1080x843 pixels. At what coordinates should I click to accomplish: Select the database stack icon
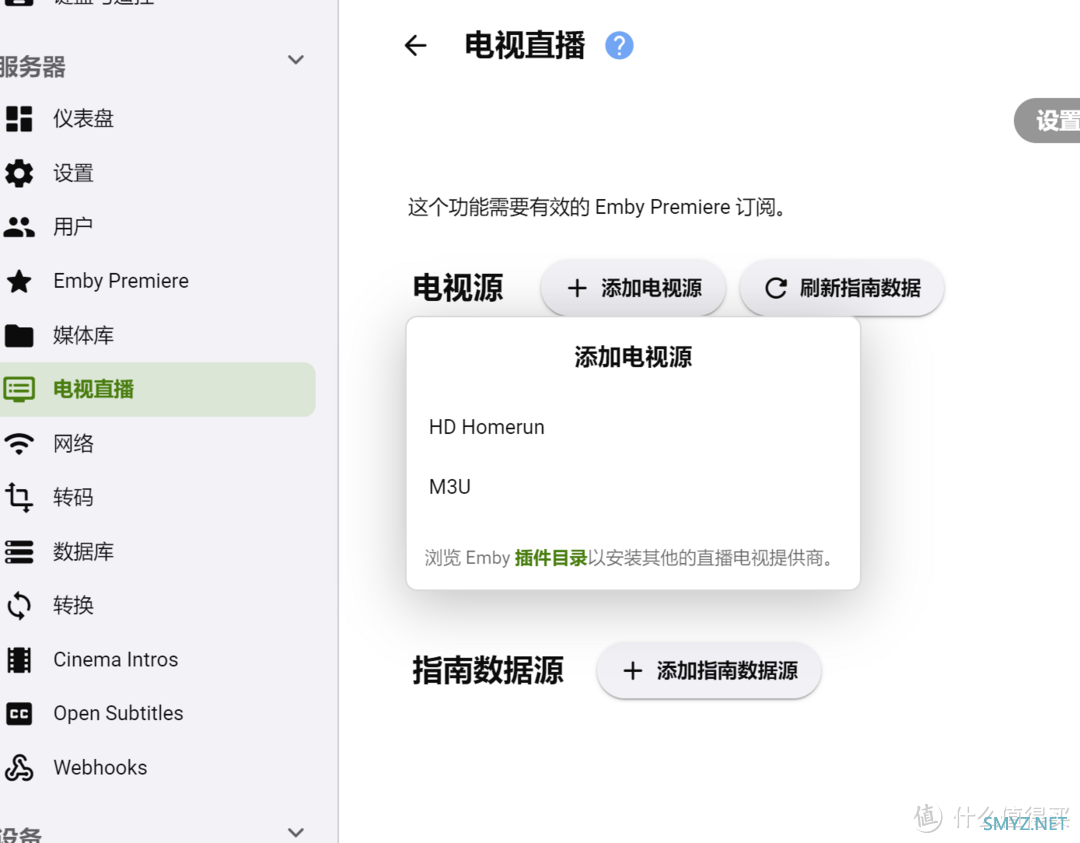tap(19, 551)
